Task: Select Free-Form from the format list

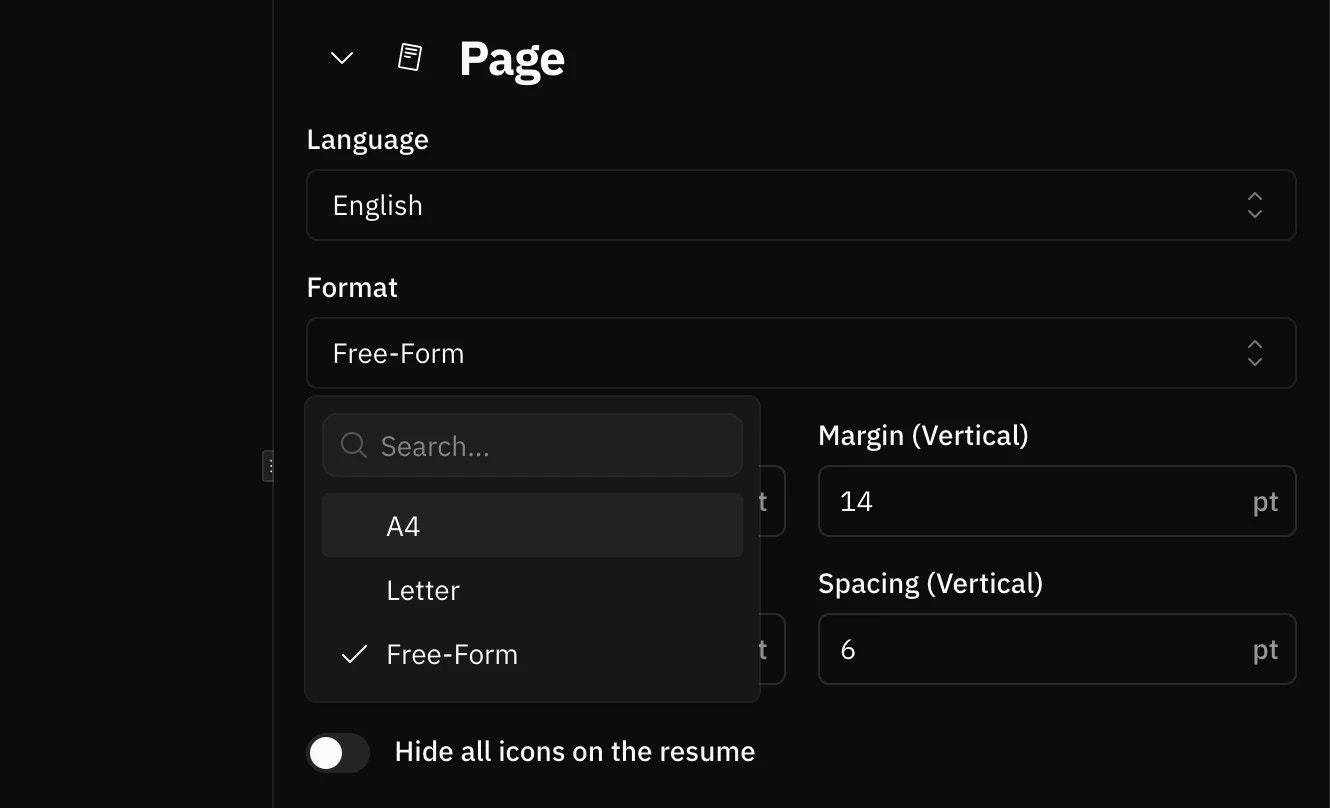Action: pos(452,654)
